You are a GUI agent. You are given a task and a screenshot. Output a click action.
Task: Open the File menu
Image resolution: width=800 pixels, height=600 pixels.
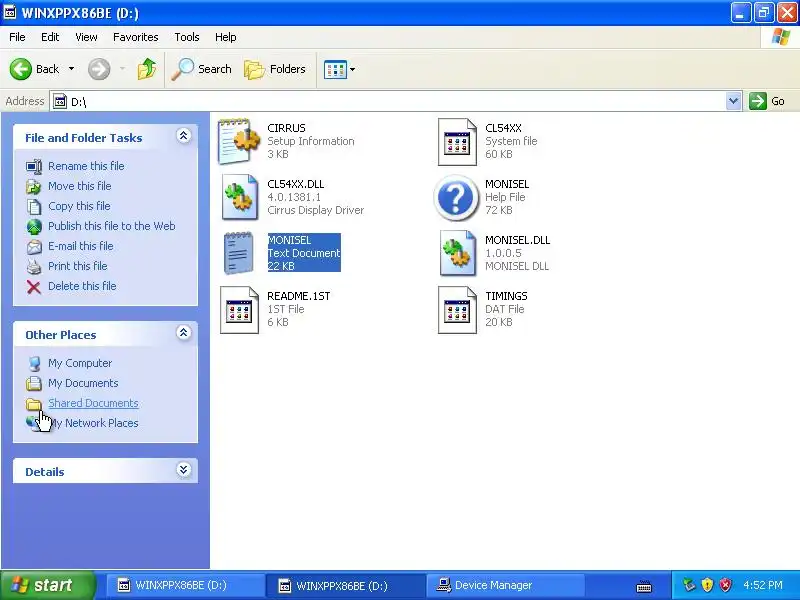17,37
